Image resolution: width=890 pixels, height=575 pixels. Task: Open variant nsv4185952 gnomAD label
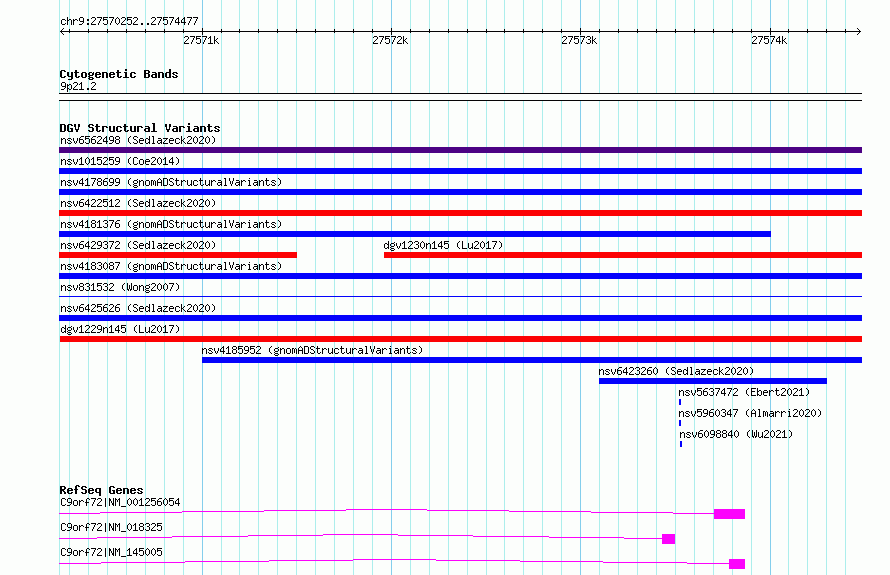tap(312, 350)
